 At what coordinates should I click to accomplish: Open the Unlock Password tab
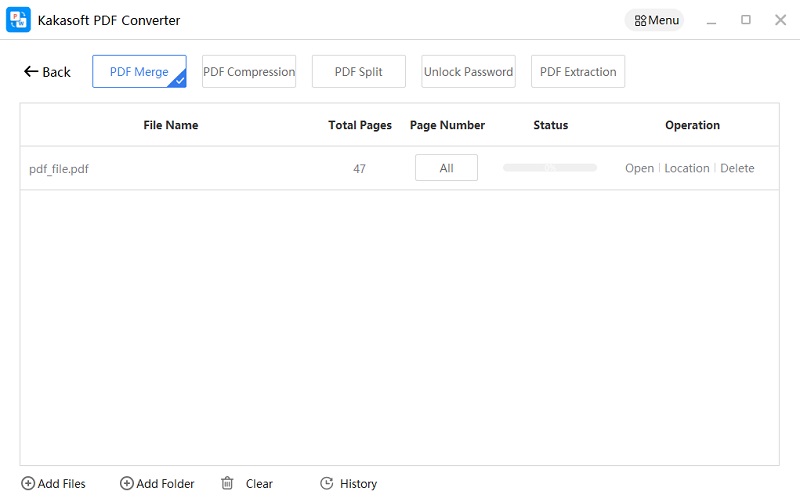click(468, 71)
